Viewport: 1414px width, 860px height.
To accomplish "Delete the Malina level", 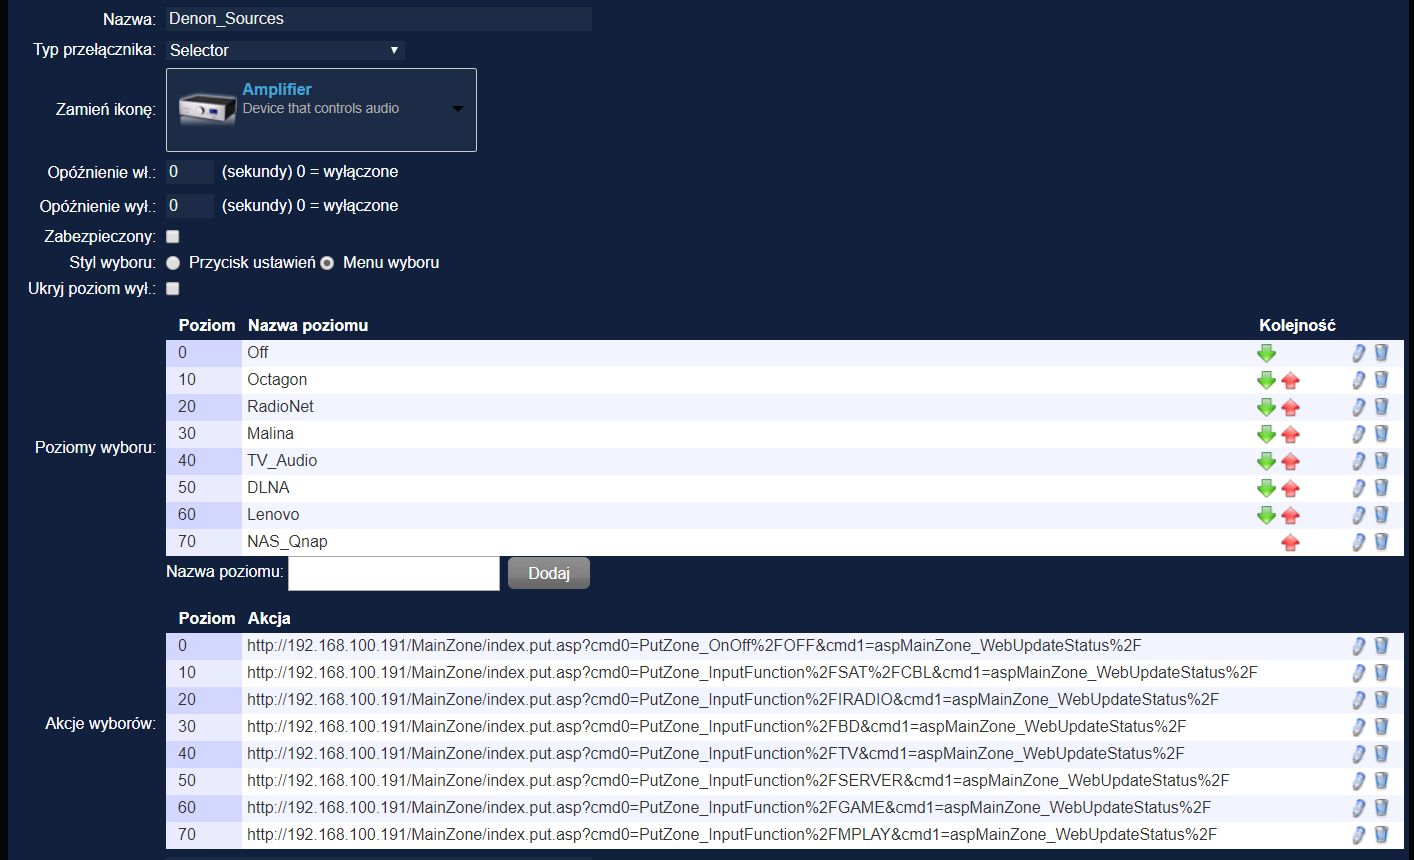I will click(1381, 434).
